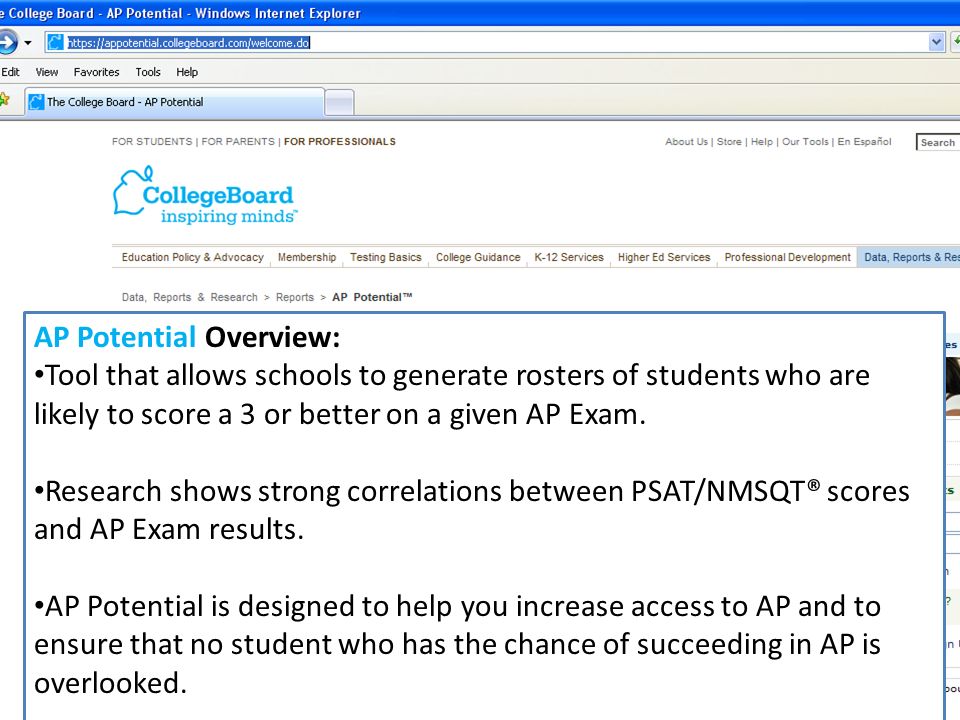Open the Edit menu

[10, 72]
